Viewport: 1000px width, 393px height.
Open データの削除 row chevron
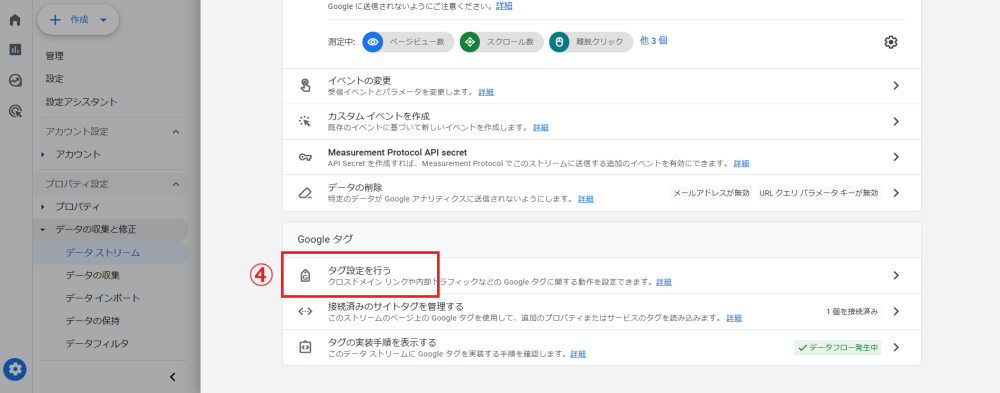(896, 193)
